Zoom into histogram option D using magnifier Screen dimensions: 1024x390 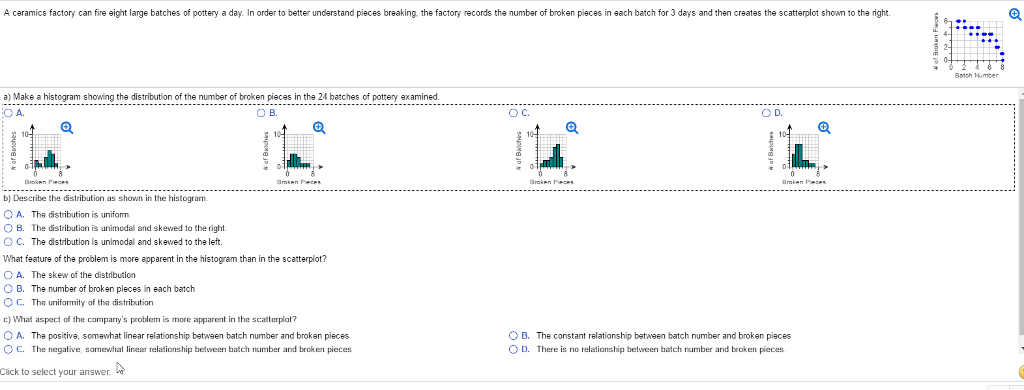(825, 128)
